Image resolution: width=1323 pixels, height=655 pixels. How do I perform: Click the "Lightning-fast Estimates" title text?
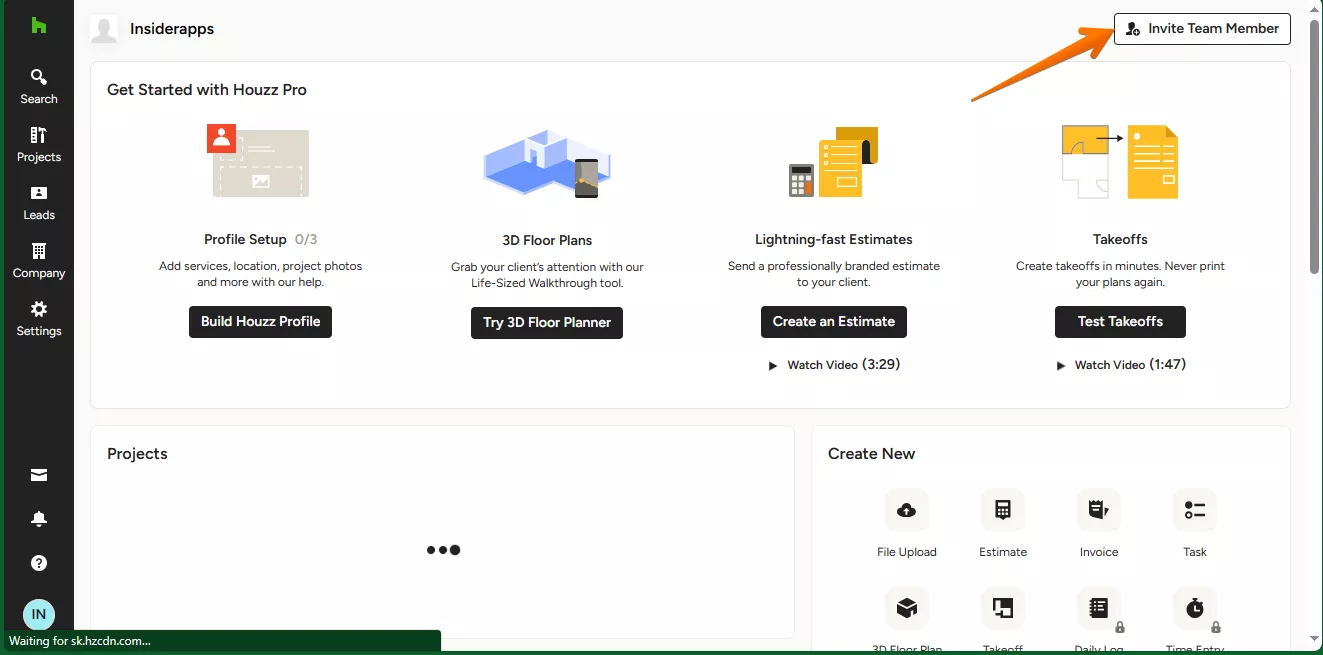coord(834,239)
